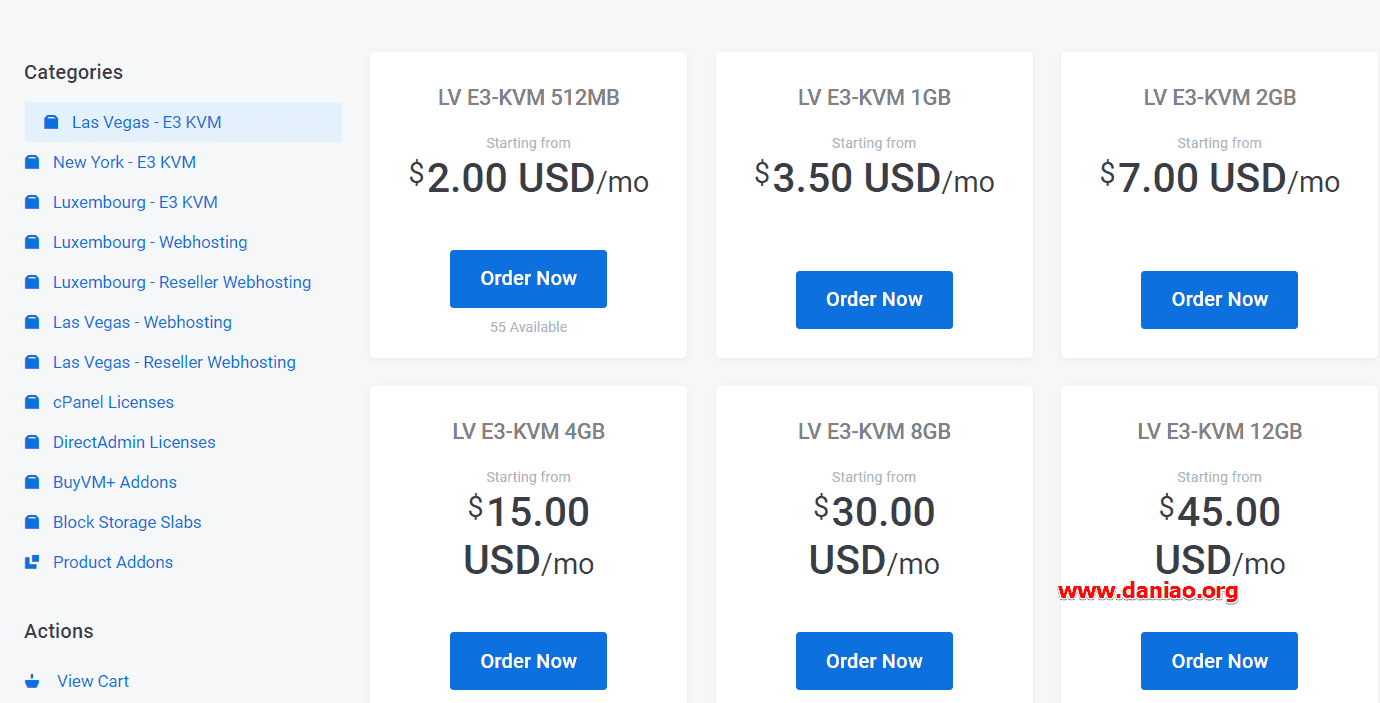Select Las Vegas - Webhosting category
This screenshot has height=703, width=1380.
[x=142, y=322]
